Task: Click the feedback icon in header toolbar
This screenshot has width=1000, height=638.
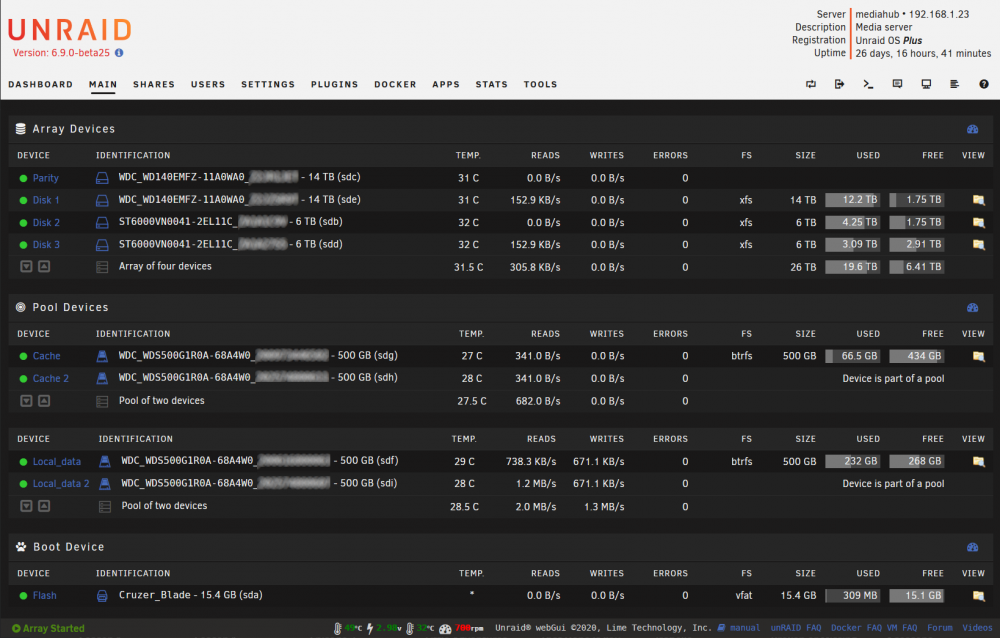Action: coord(897,84)
